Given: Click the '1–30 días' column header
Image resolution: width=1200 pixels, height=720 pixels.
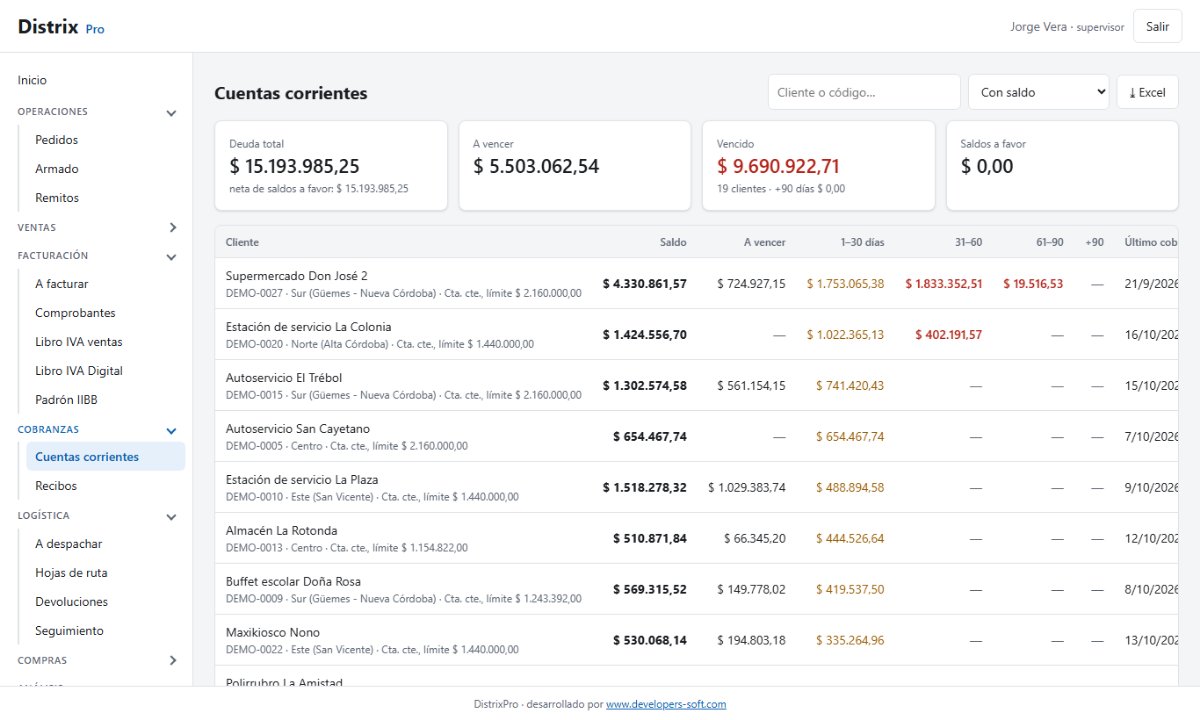Looking at the screenshot, I should (x=862, y=242).
